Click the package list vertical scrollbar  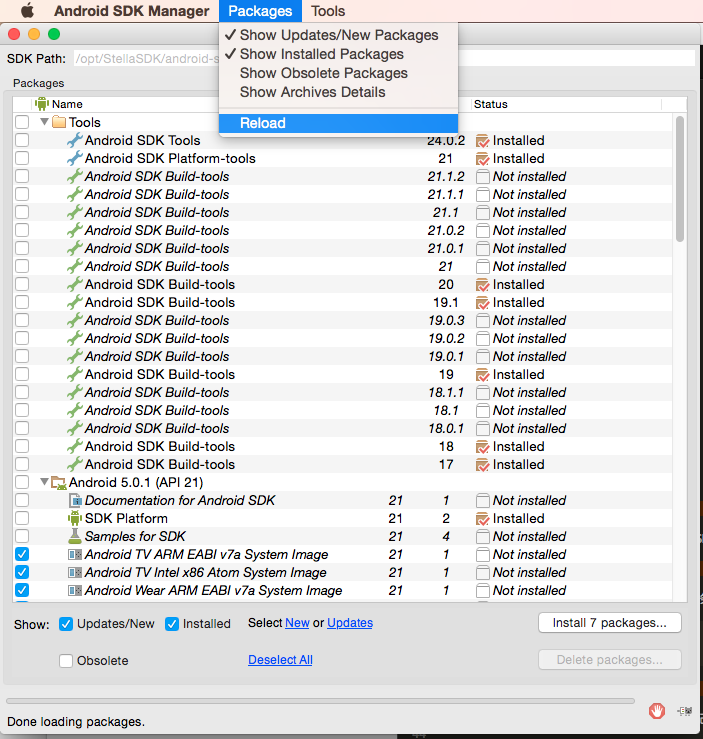(679, 178)
